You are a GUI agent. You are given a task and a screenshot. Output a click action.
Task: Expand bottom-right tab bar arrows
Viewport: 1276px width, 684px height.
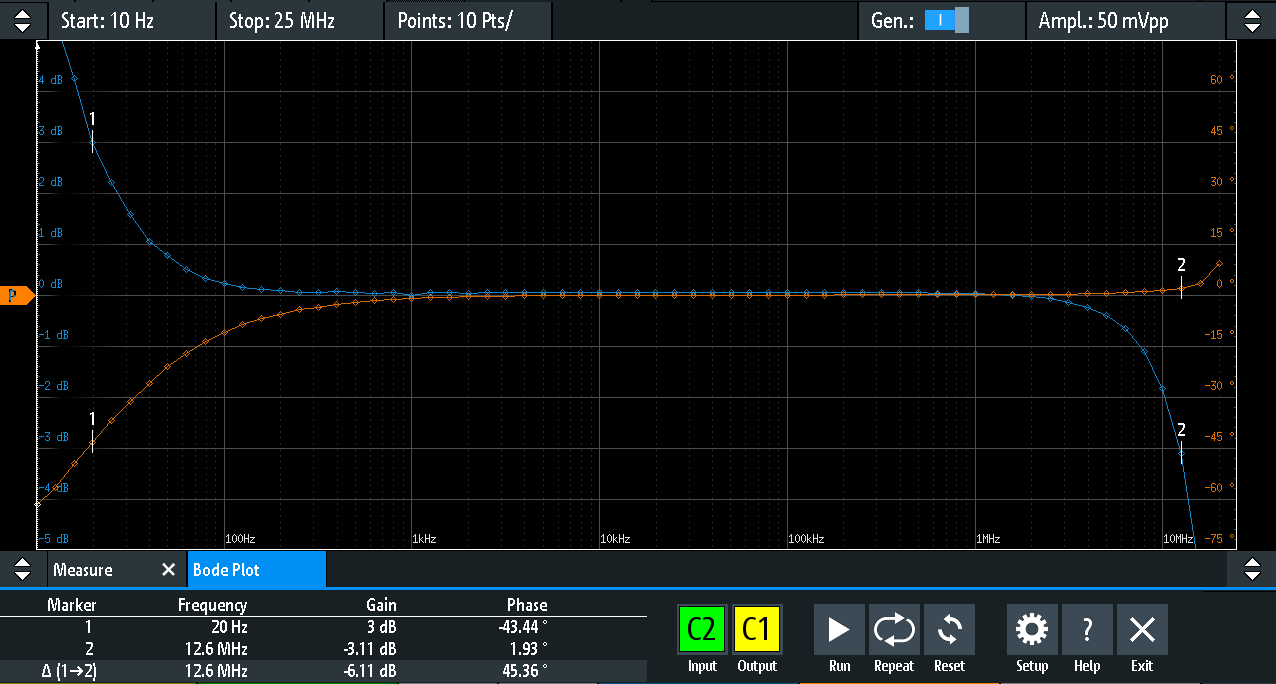pos(1252,570)
